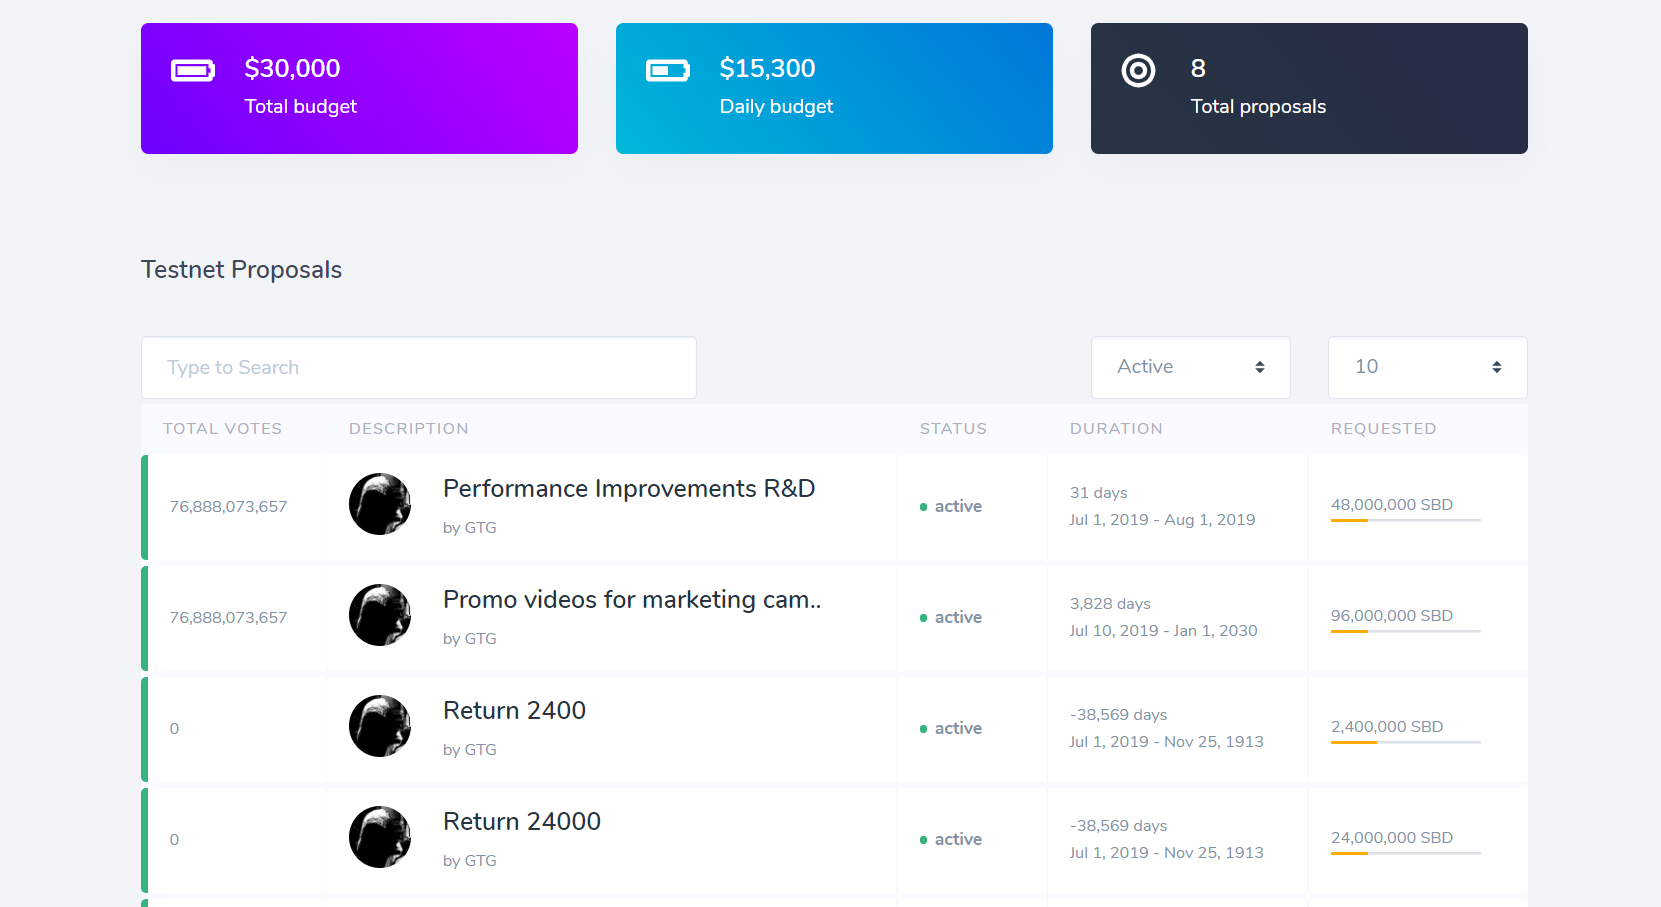Viewport: 1661px width, 907px height.
Task: Click the avatar for Return 2400 proposal
Action: (380, 726)
